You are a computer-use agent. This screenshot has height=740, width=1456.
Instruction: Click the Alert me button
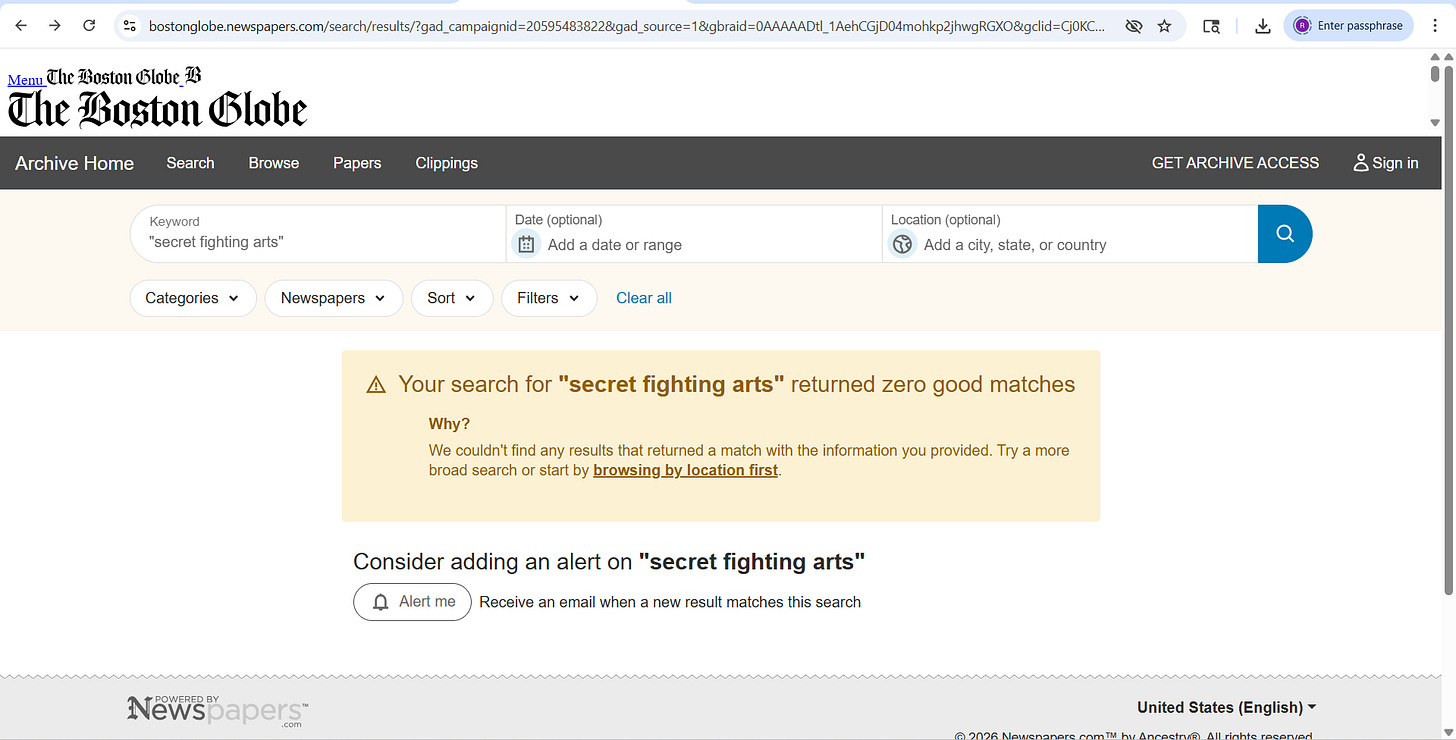coord(412,602)
